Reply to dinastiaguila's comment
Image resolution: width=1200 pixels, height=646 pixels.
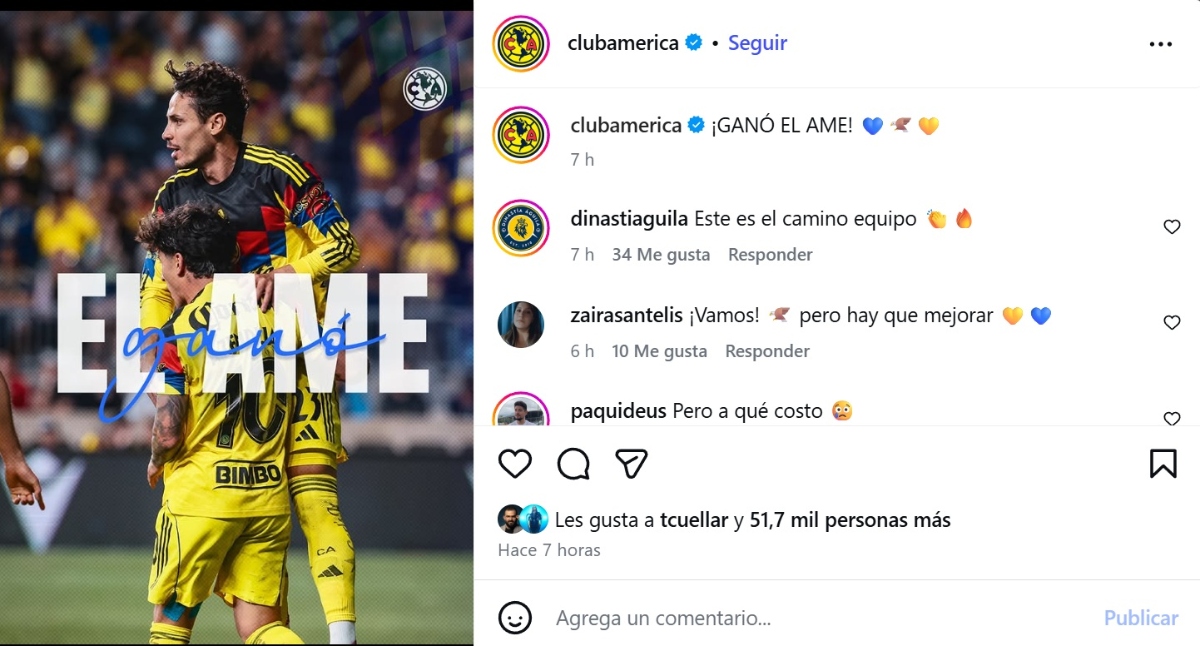[x=770, y=255]
